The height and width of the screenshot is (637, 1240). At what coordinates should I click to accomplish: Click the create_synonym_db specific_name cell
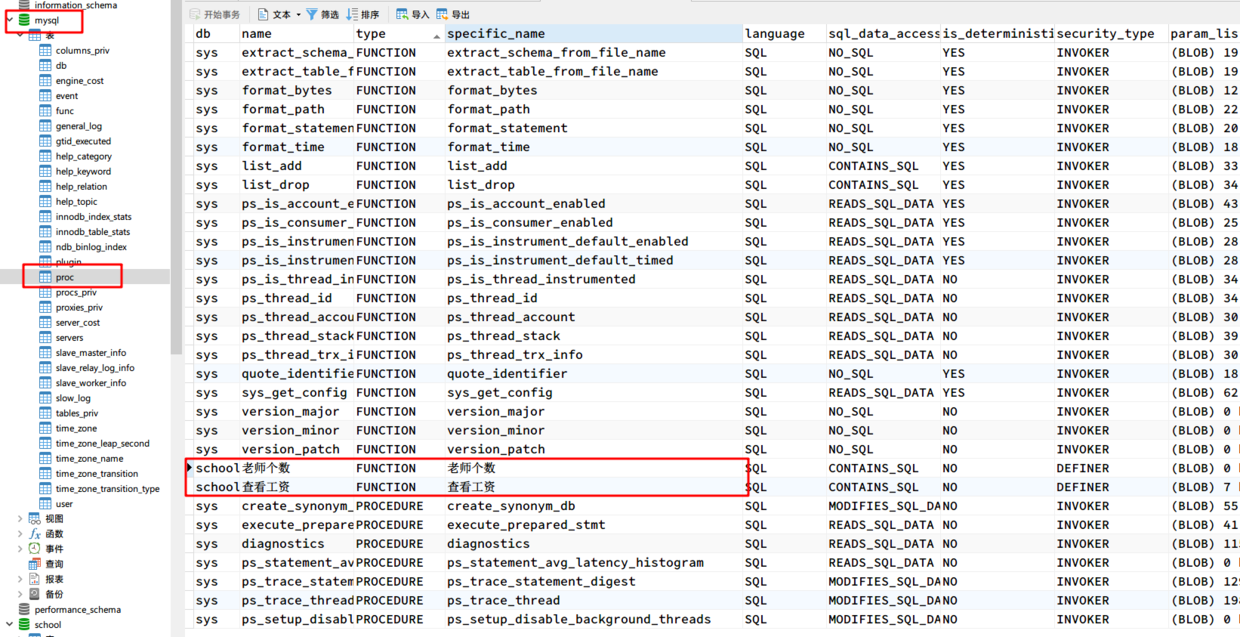[594, 506]
